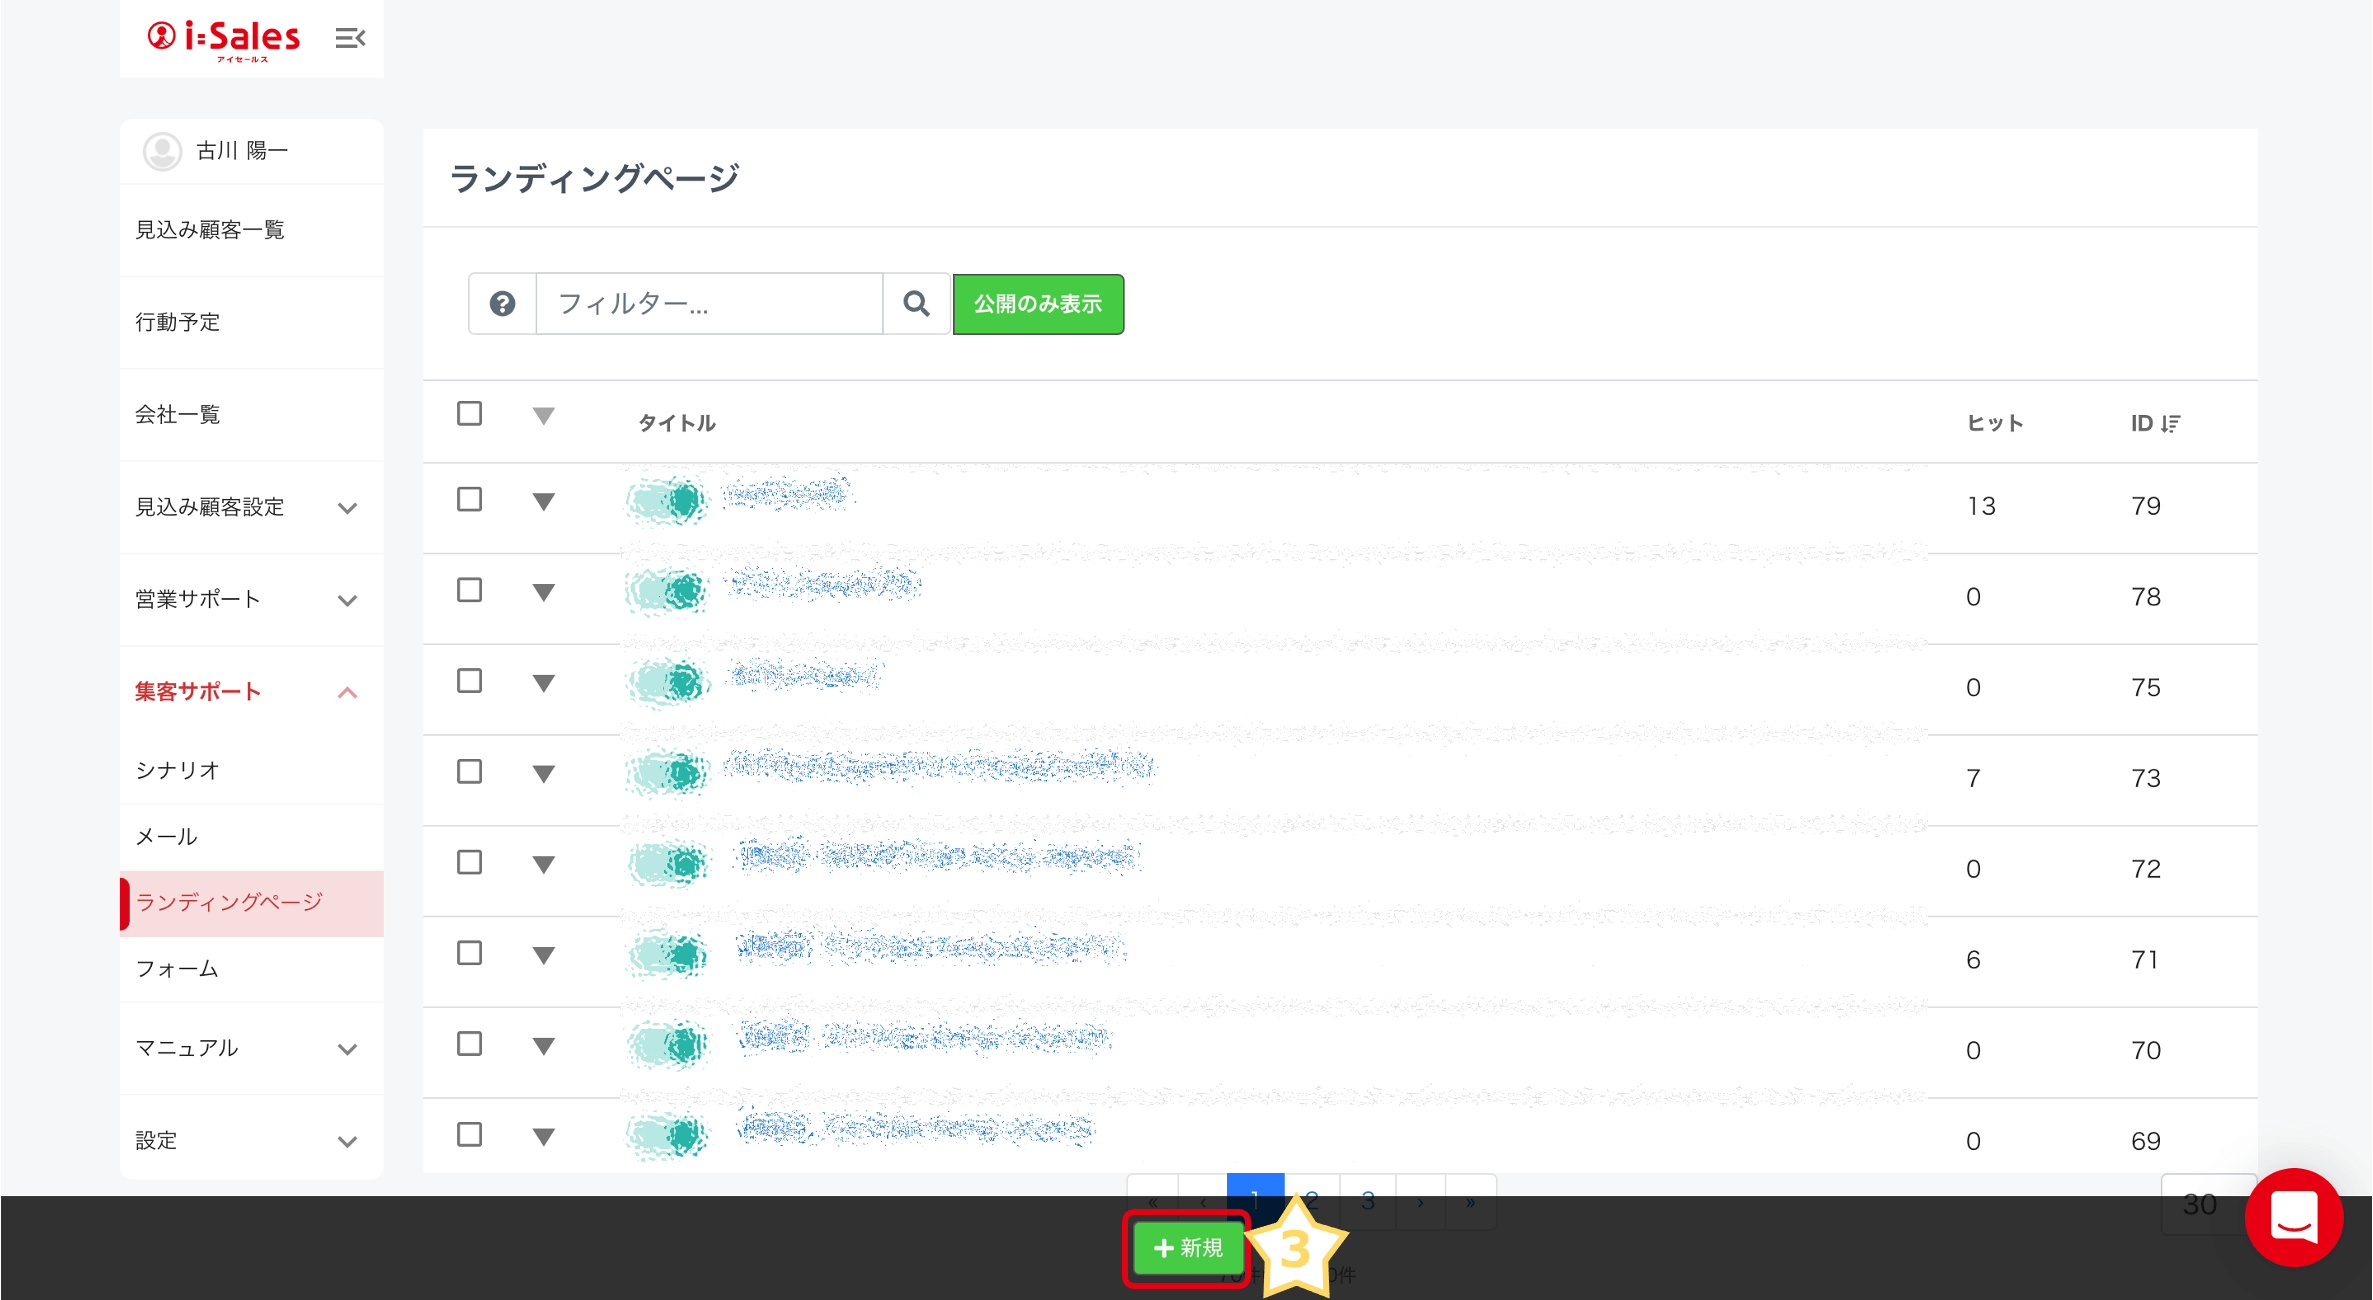This screenshot has width=2373, height=1300.
Task: Click into the フィルター search field
Action: click(709, 304)
